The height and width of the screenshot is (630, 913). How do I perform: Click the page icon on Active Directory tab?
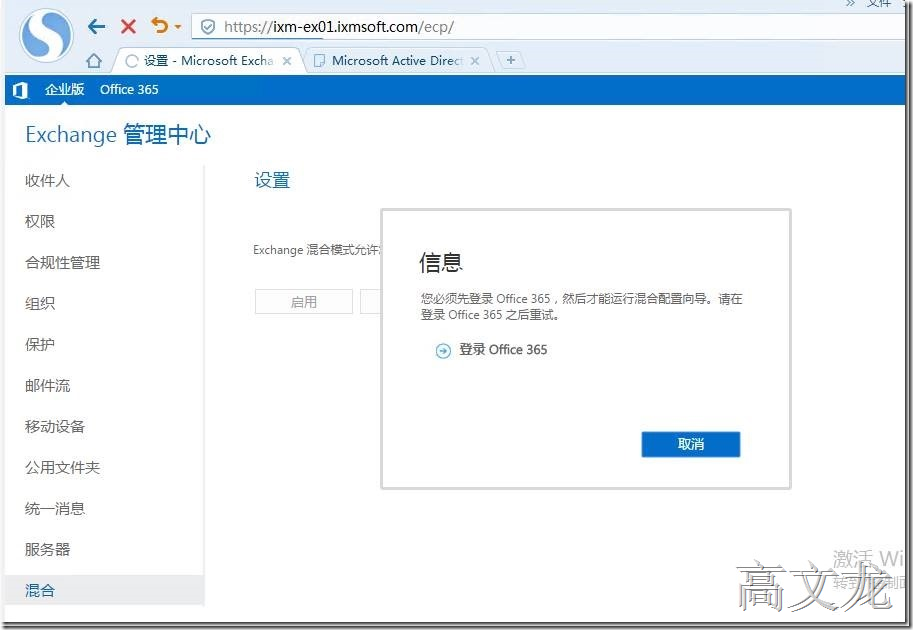pyautogui.click(x=319, y=61)
